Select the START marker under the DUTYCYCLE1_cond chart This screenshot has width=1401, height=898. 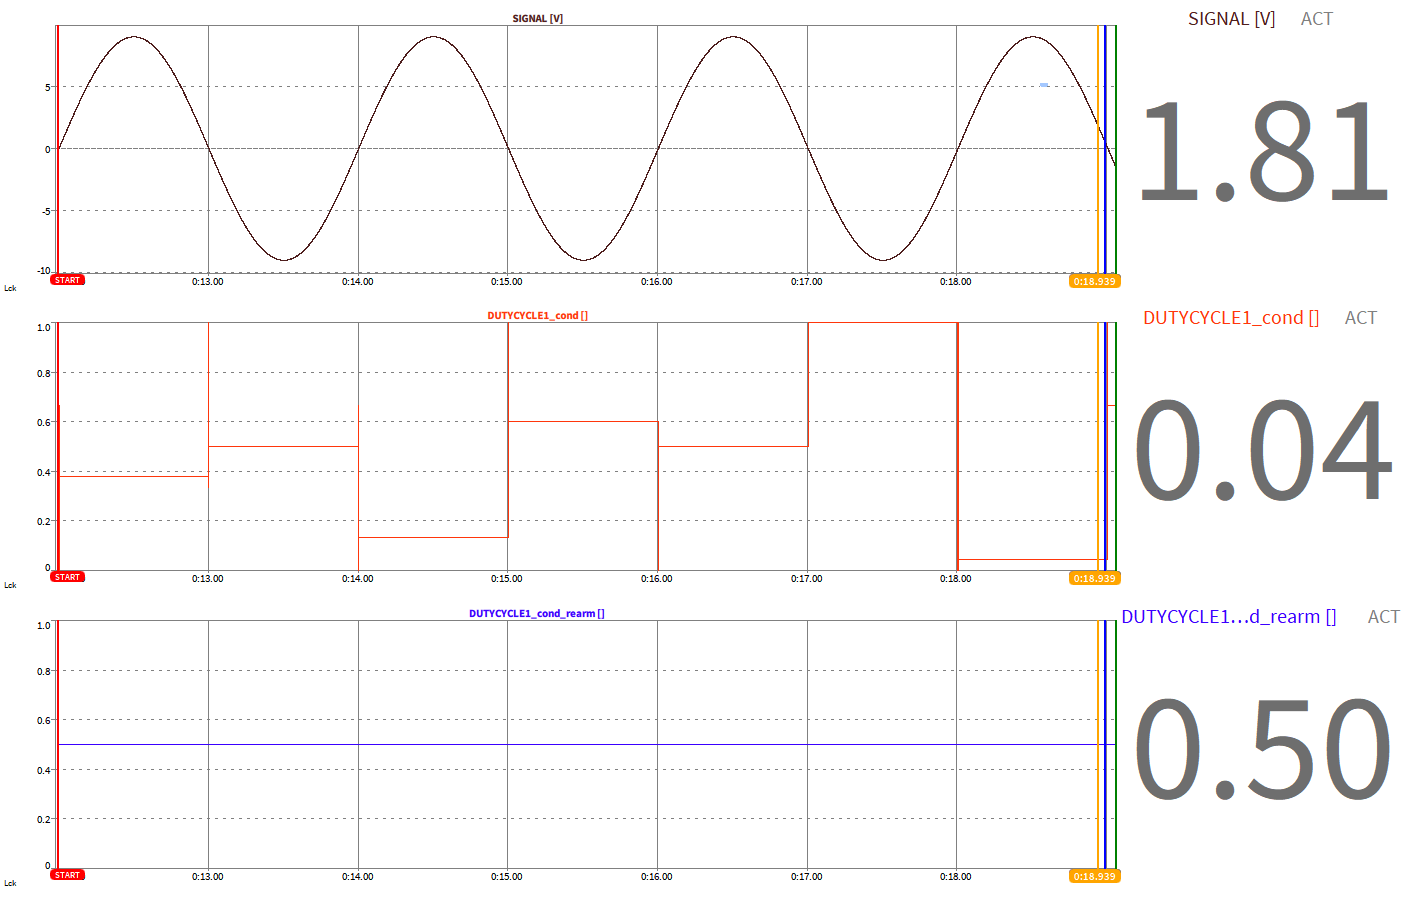pyautogui.click(x=67, y=577)
